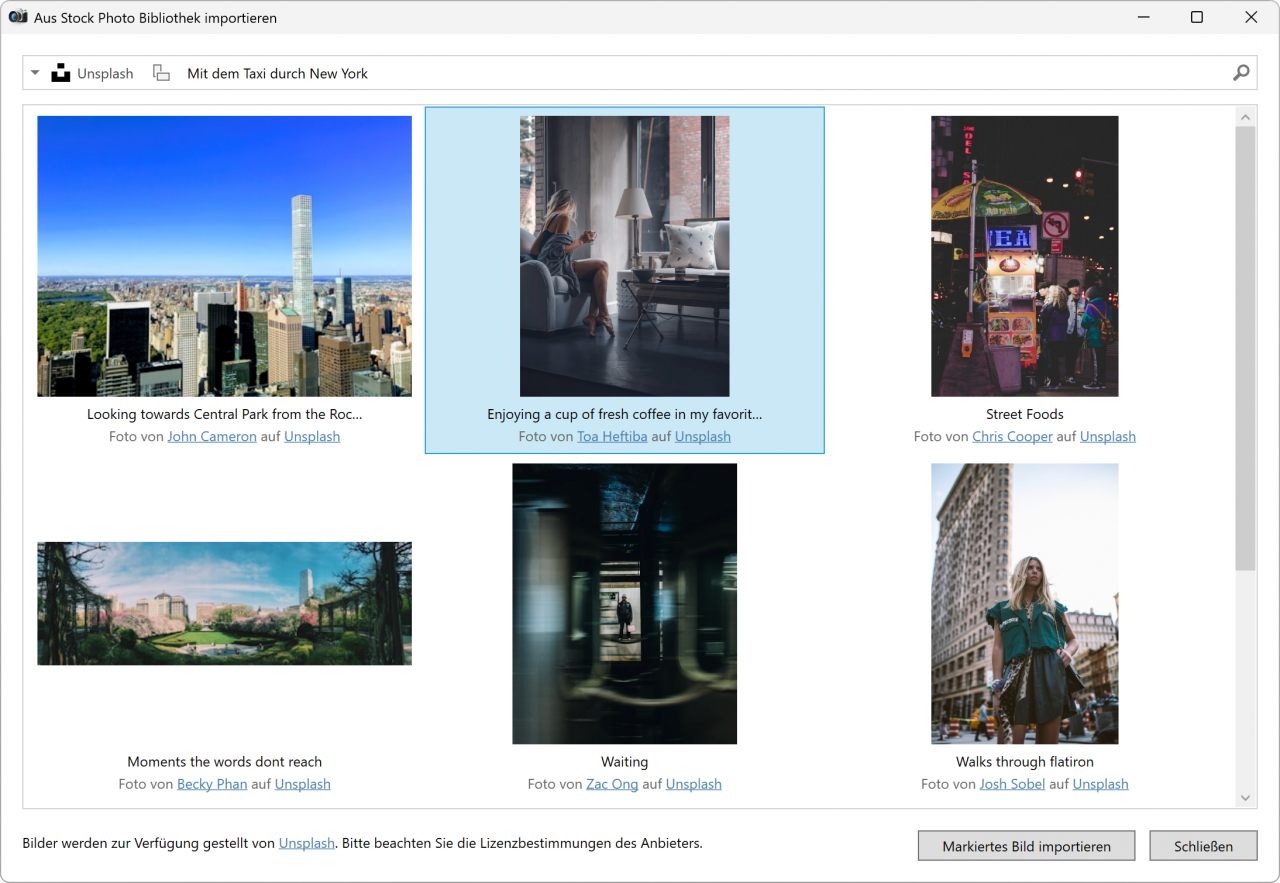1280x883 pixels.
Task: Click the search field with New York text
Action: (x=700, y=73)
